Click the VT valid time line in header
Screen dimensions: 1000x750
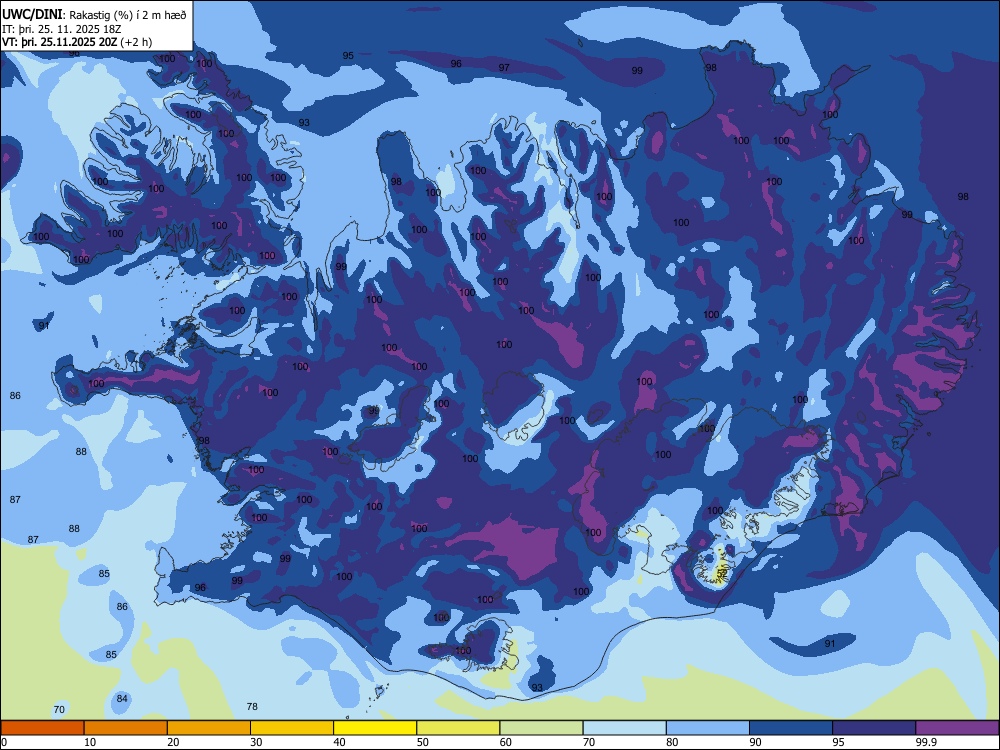click(77, 42)
